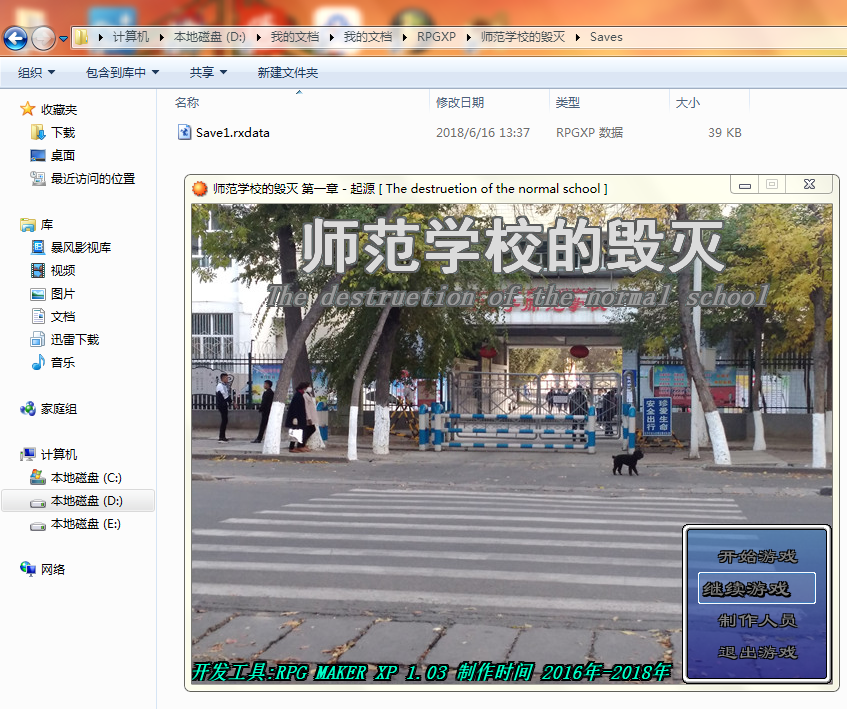Select 计算机 in the navigation tree

click(59, 455)
